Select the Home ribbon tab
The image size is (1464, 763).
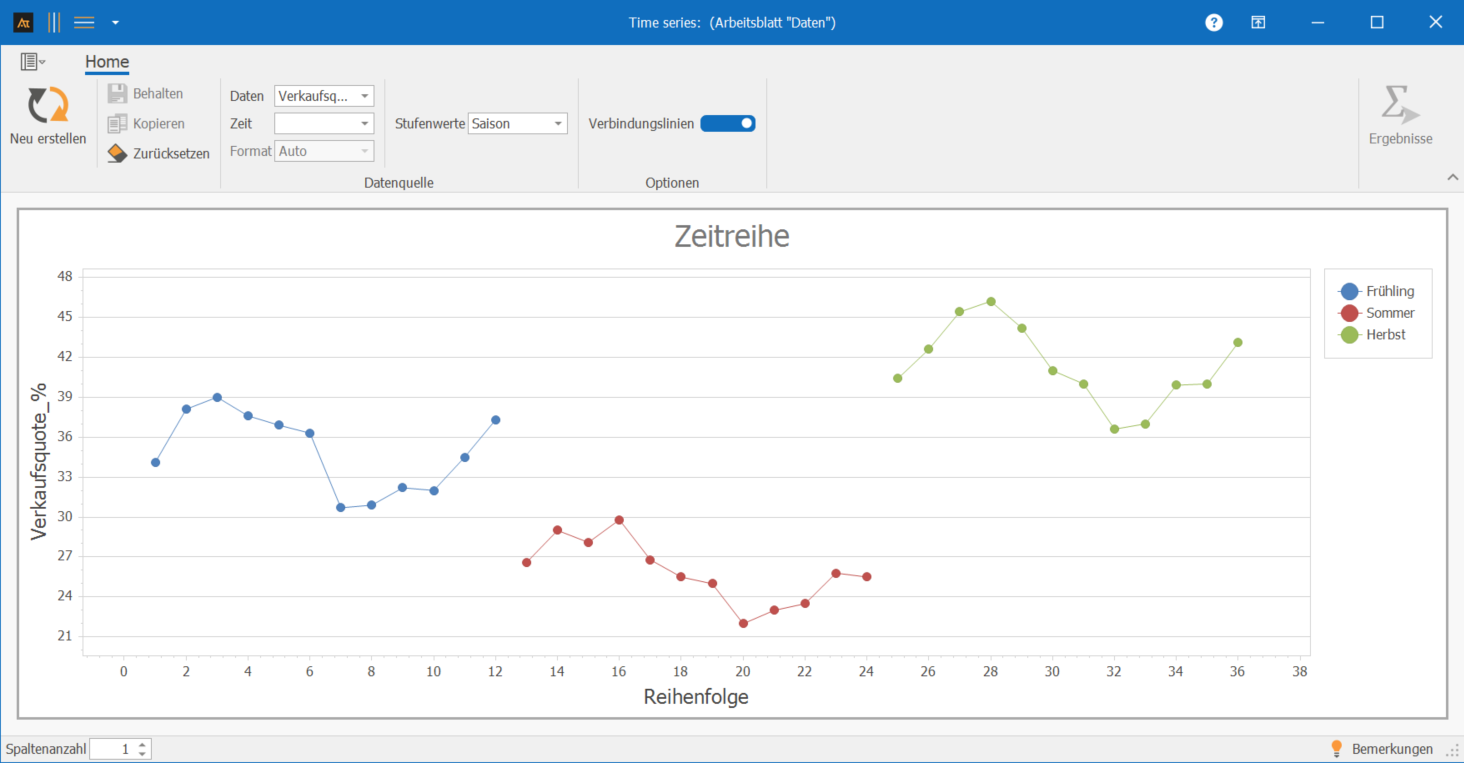(107, 62)
